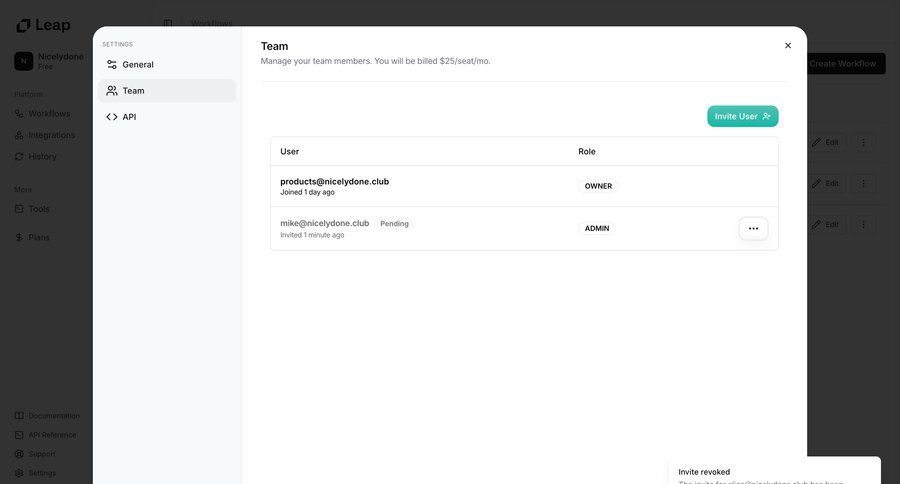900x484 pixels.
Task: Open Nicelydone workspace switcher in sidebar
Action: coord(49,61)
